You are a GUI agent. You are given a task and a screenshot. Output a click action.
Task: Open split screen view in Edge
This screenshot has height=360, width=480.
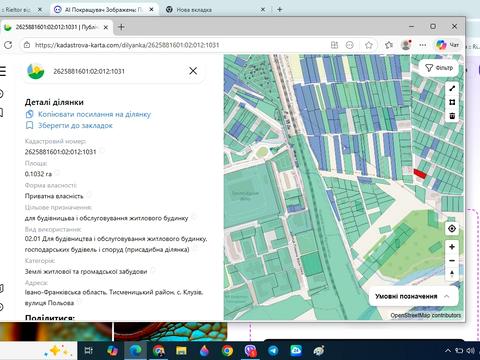(334, 45)
